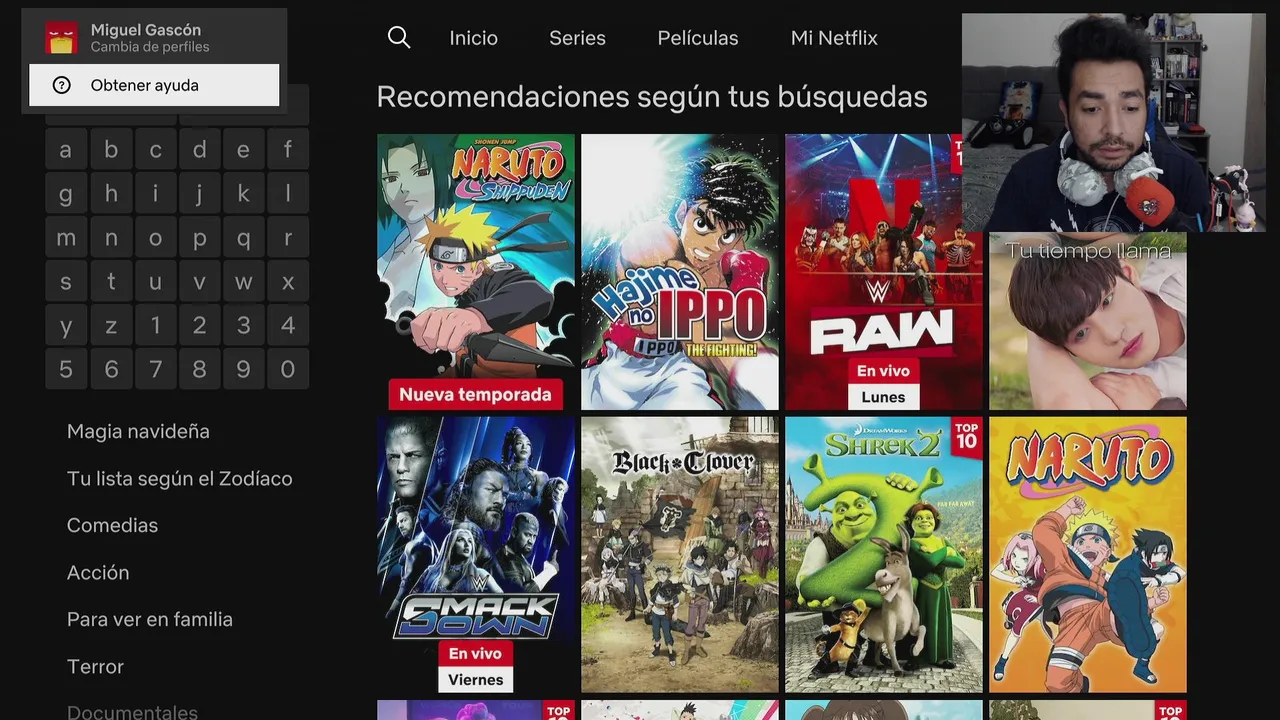This screenshot has height=720, width=1280.
Task: Select letter n key
Action: point(111,238)
